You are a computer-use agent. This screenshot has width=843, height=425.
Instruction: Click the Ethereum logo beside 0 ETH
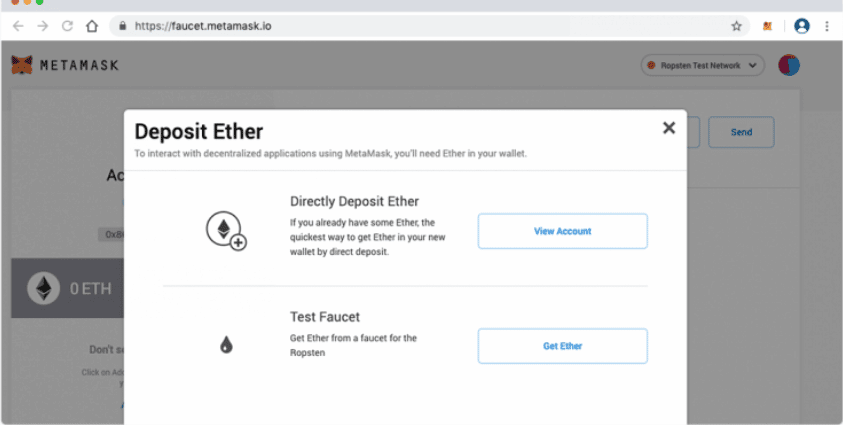(x=44, y=289)
